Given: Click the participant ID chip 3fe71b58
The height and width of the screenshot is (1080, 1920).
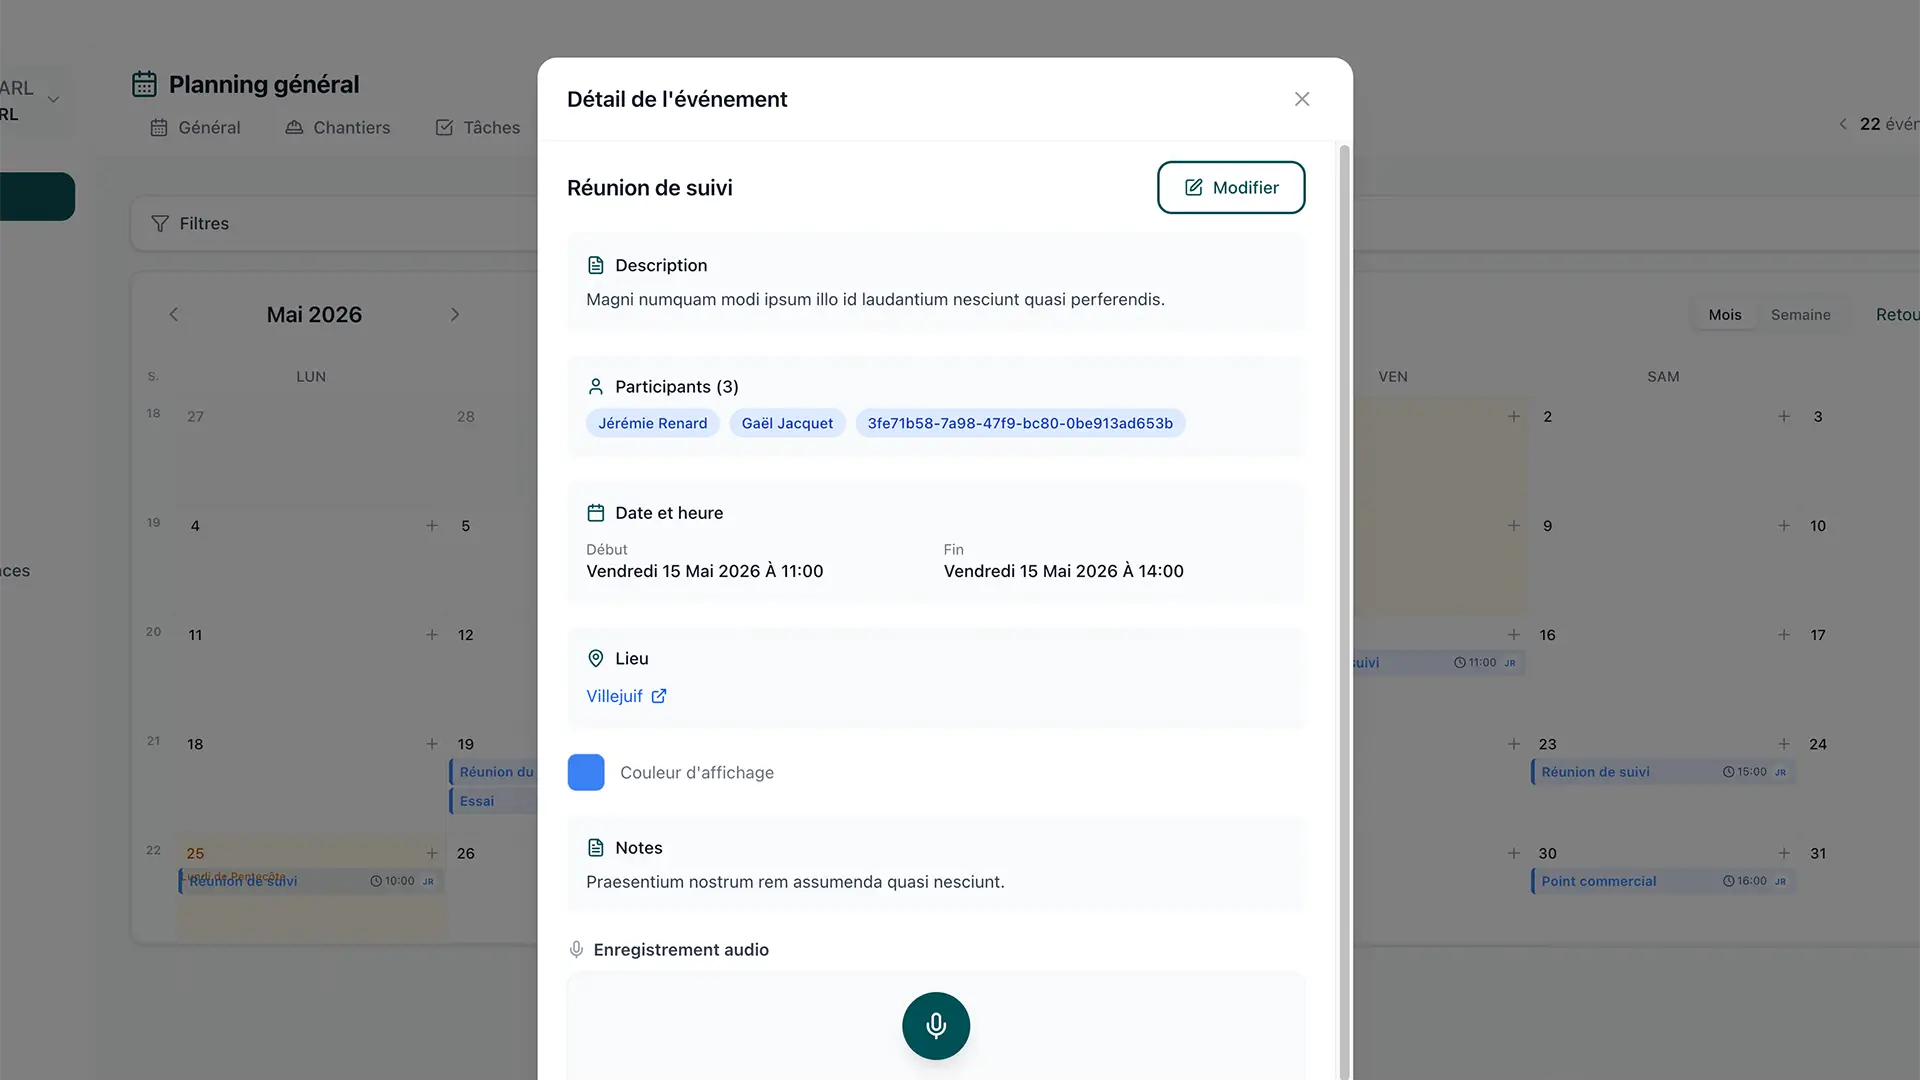Looking at the screenshot, I should coord(1020,423).
